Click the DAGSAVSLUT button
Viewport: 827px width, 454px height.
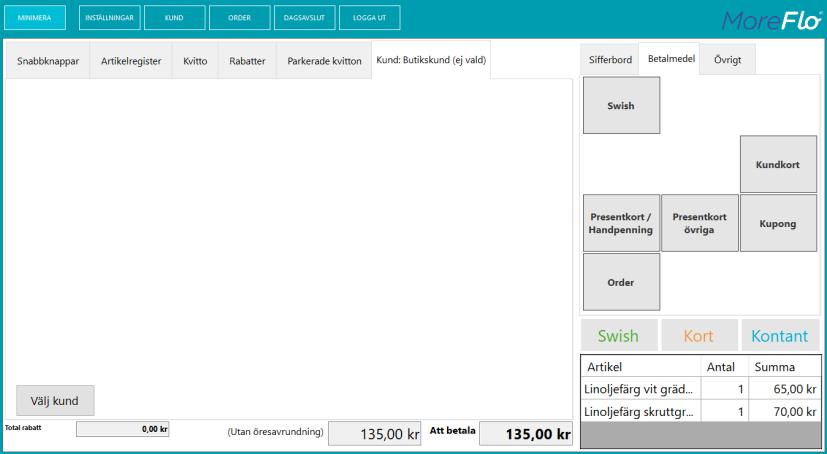pos(304,17)
